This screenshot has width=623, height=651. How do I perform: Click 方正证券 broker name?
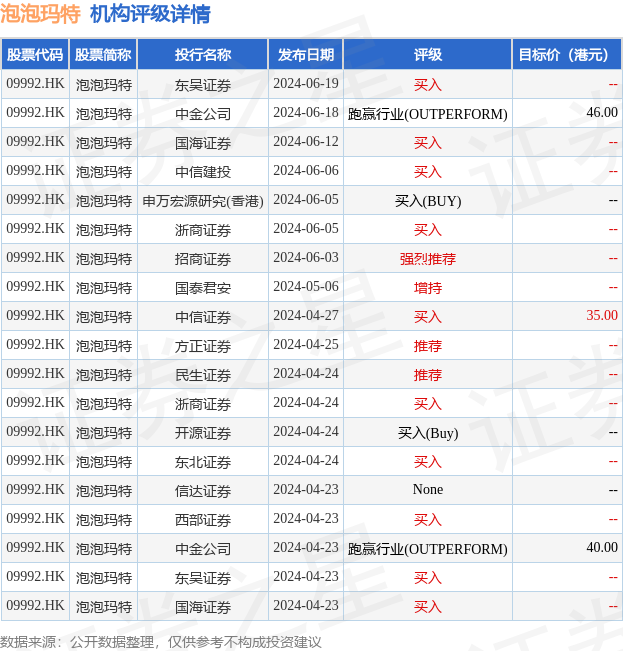[x=203, y=346]
